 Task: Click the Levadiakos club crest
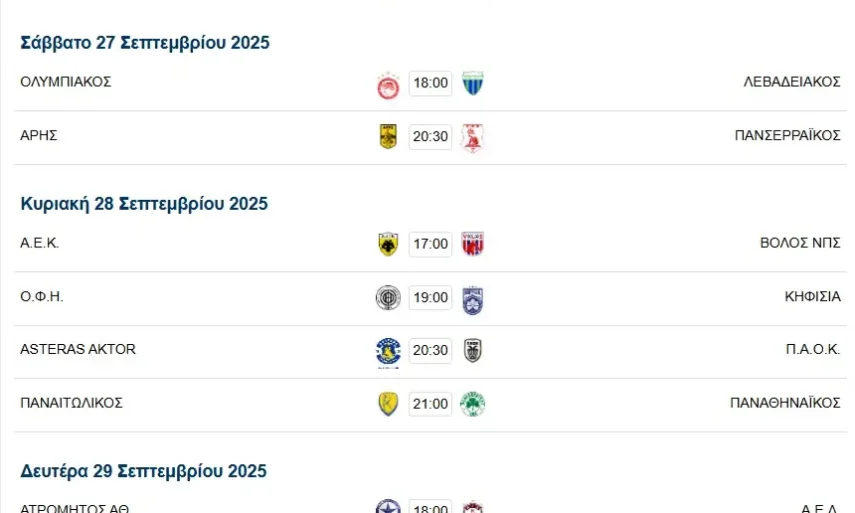(x=473, y=84)
